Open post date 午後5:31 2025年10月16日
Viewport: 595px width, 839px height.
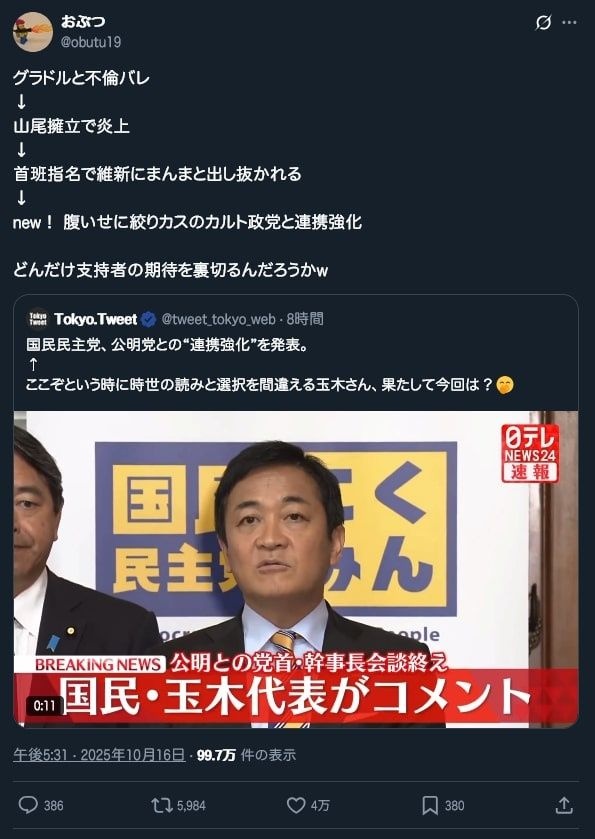99,755
